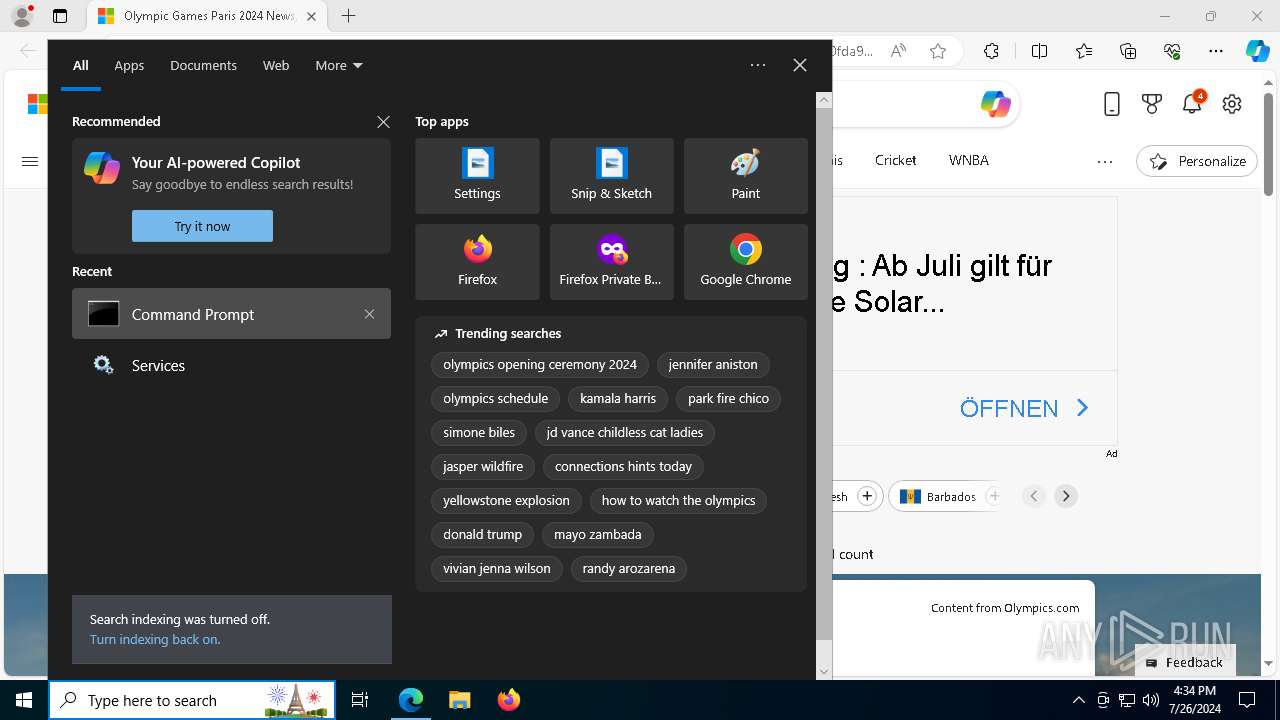Open the WNBA topic tab

968,160
